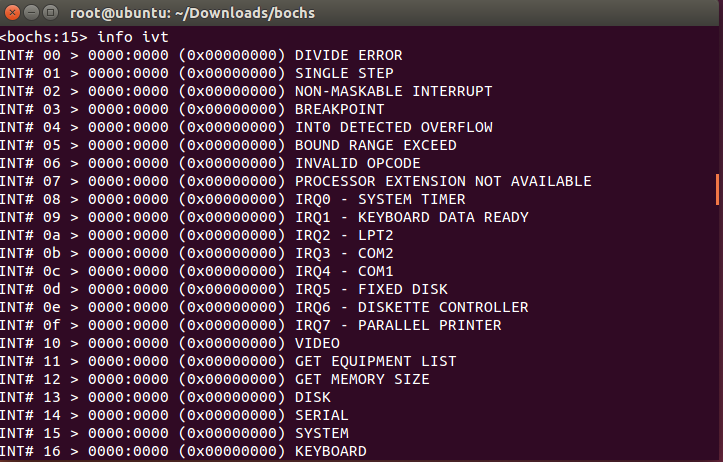Click '(0x00000000)' on INT# 0c line
723x462 pixels.
coord(232,271)
